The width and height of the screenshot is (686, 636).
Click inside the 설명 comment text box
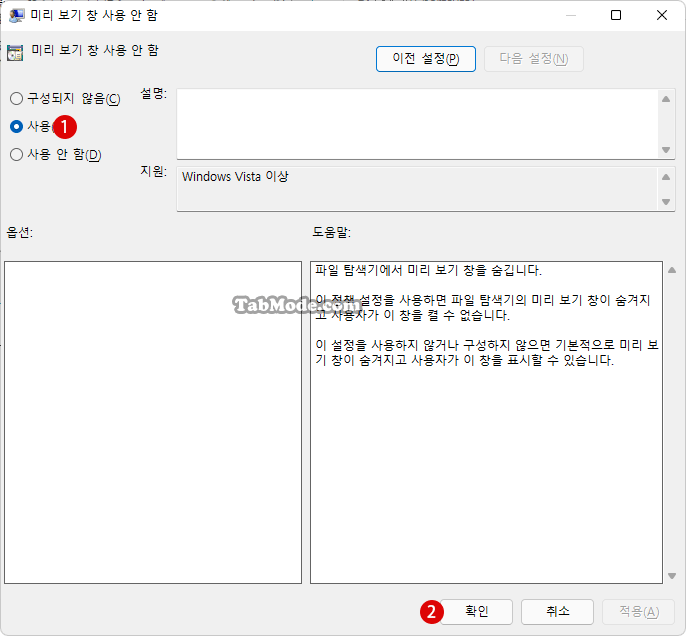pyautogui.click(x=417, y=124)
